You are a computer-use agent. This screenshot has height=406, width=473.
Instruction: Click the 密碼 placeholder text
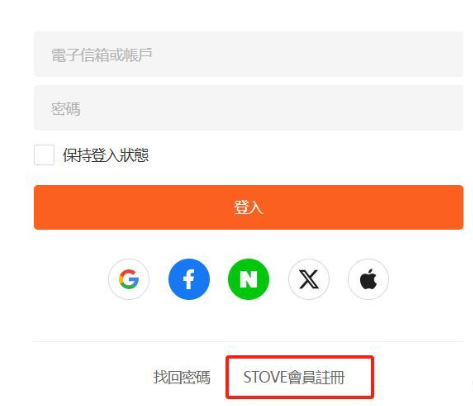tap(65, 109)
